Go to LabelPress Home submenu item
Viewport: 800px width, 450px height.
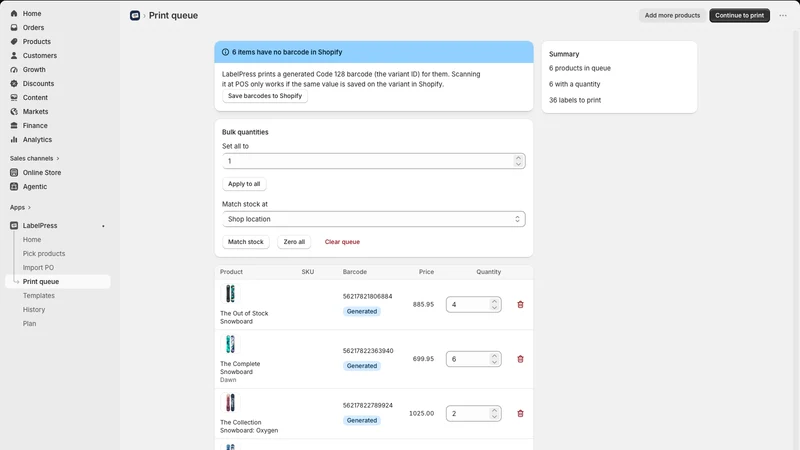coord(32,240)
